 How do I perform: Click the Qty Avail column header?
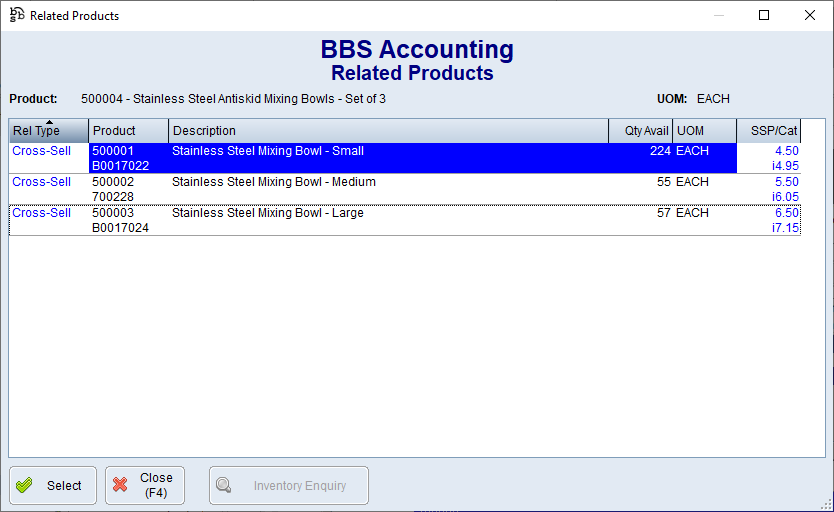tap(640, 131)
